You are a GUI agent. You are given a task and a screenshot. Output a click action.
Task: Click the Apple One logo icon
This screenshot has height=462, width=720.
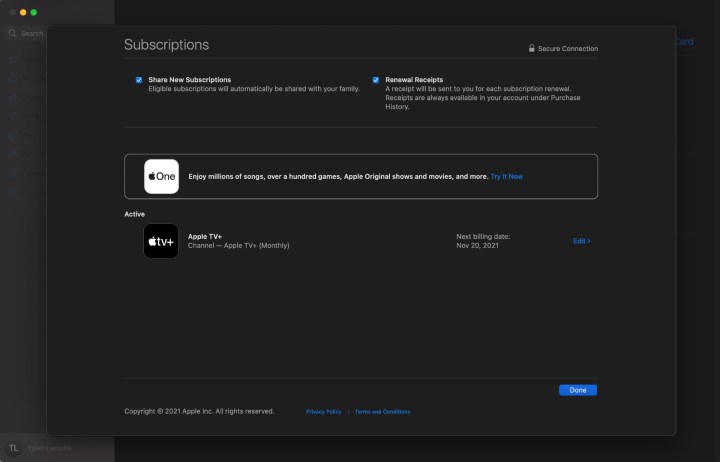161,176
